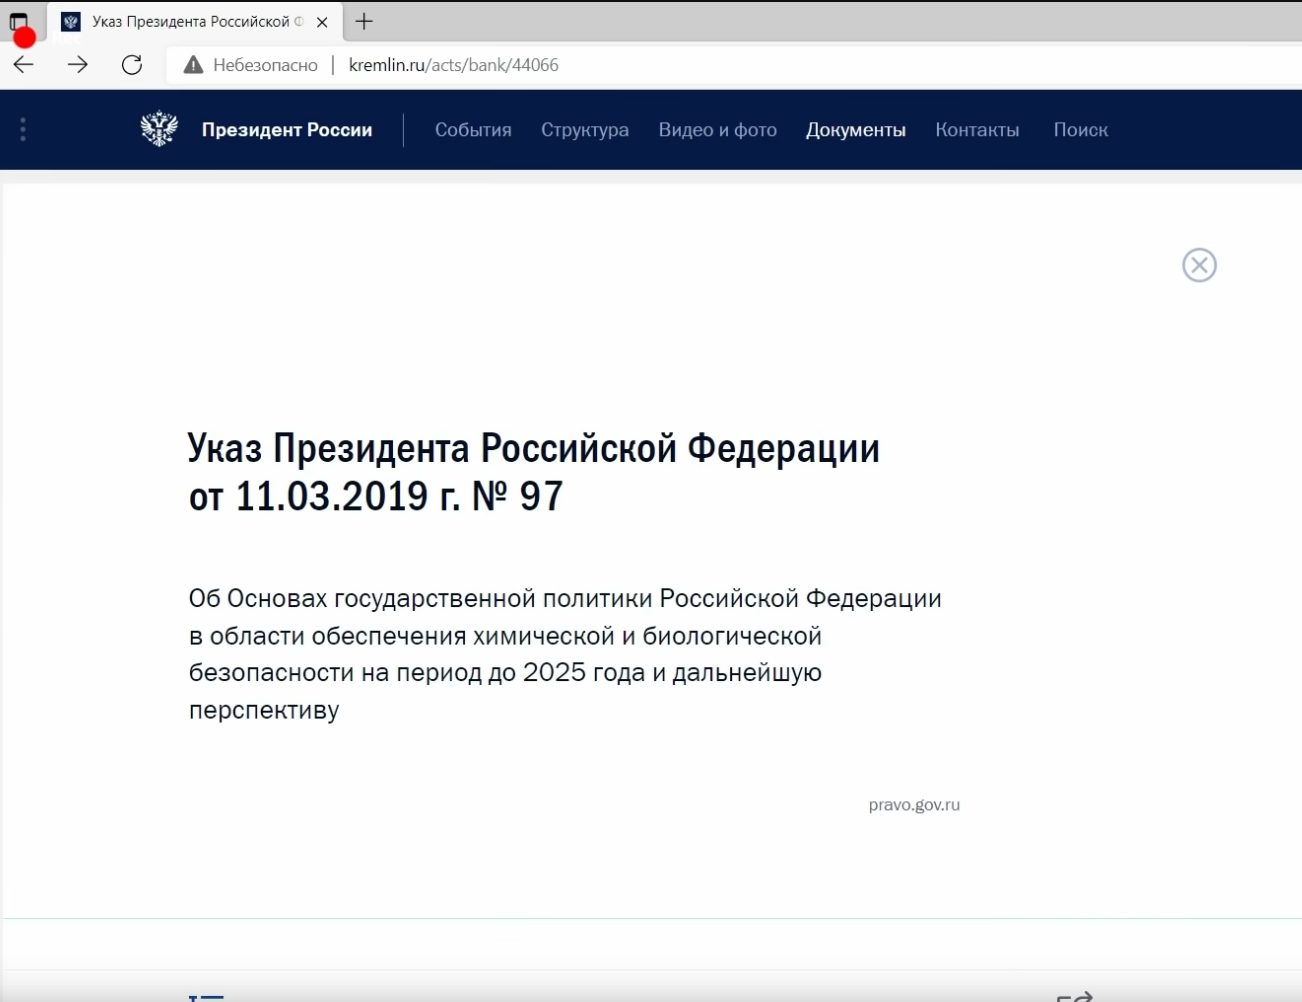Screen dimensions: 1302x1002
Task: Open the three-dot site menu
Action: [23, 129]
